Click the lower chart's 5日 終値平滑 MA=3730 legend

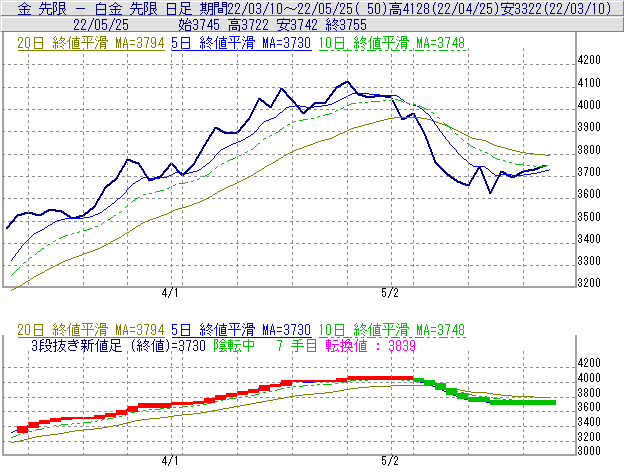tap(241, 330)
